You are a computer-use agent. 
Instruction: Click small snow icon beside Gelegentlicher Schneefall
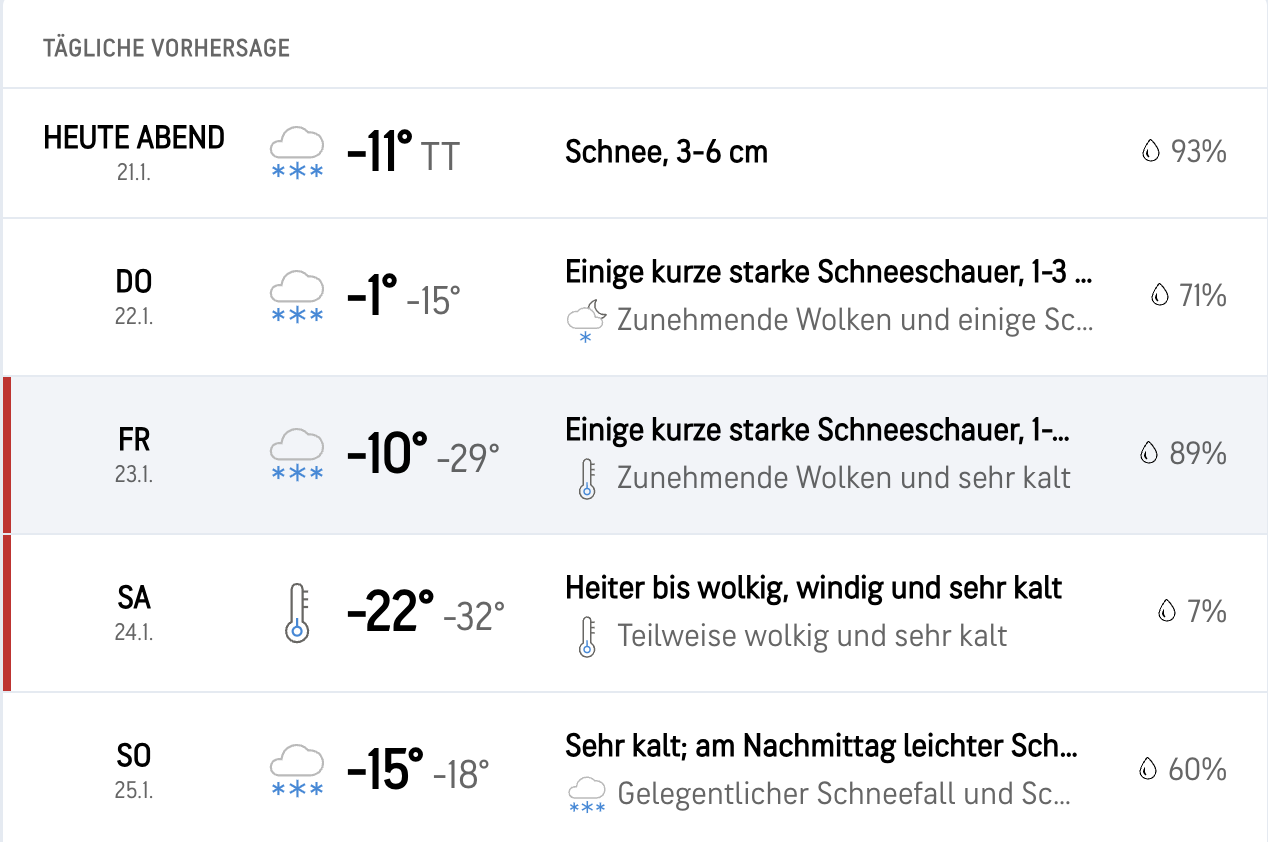(587, 794)
